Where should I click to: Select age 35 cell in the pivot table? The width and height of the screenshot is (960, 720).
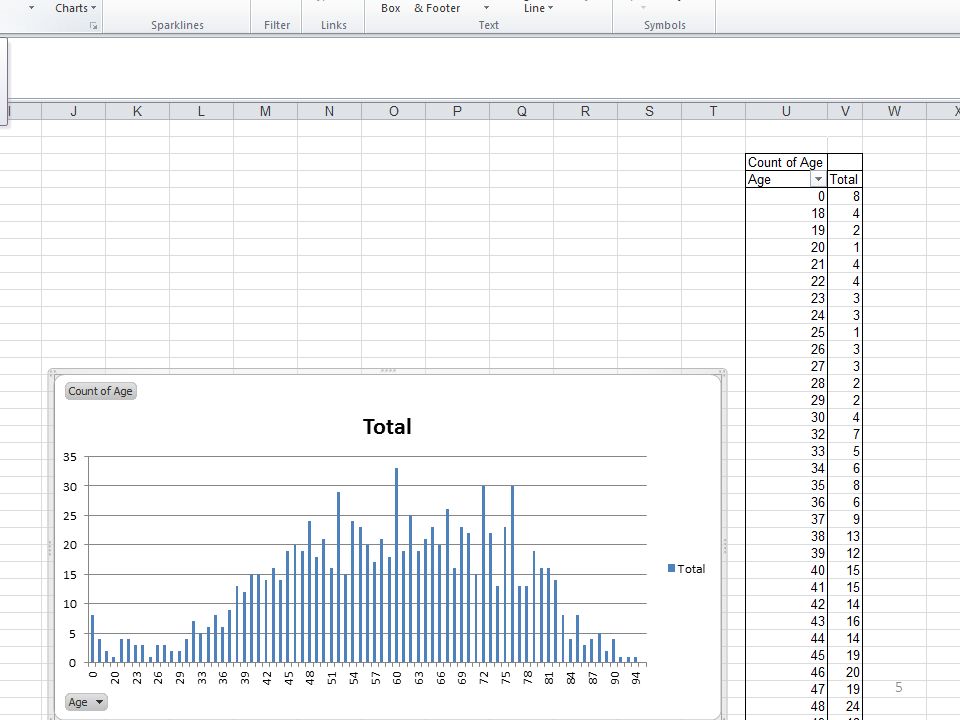786,486
